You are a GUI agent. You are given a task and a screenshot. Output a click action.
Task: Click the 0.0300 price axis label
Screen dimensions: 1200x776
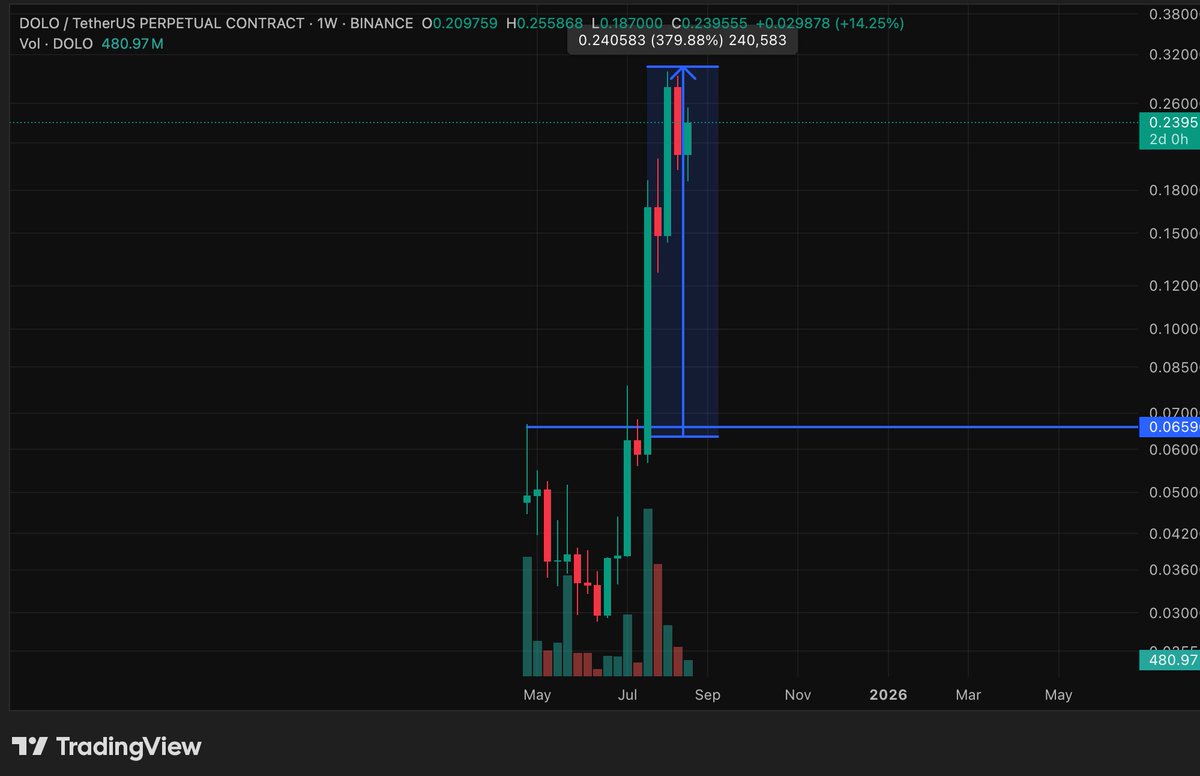pos(1173,613)
